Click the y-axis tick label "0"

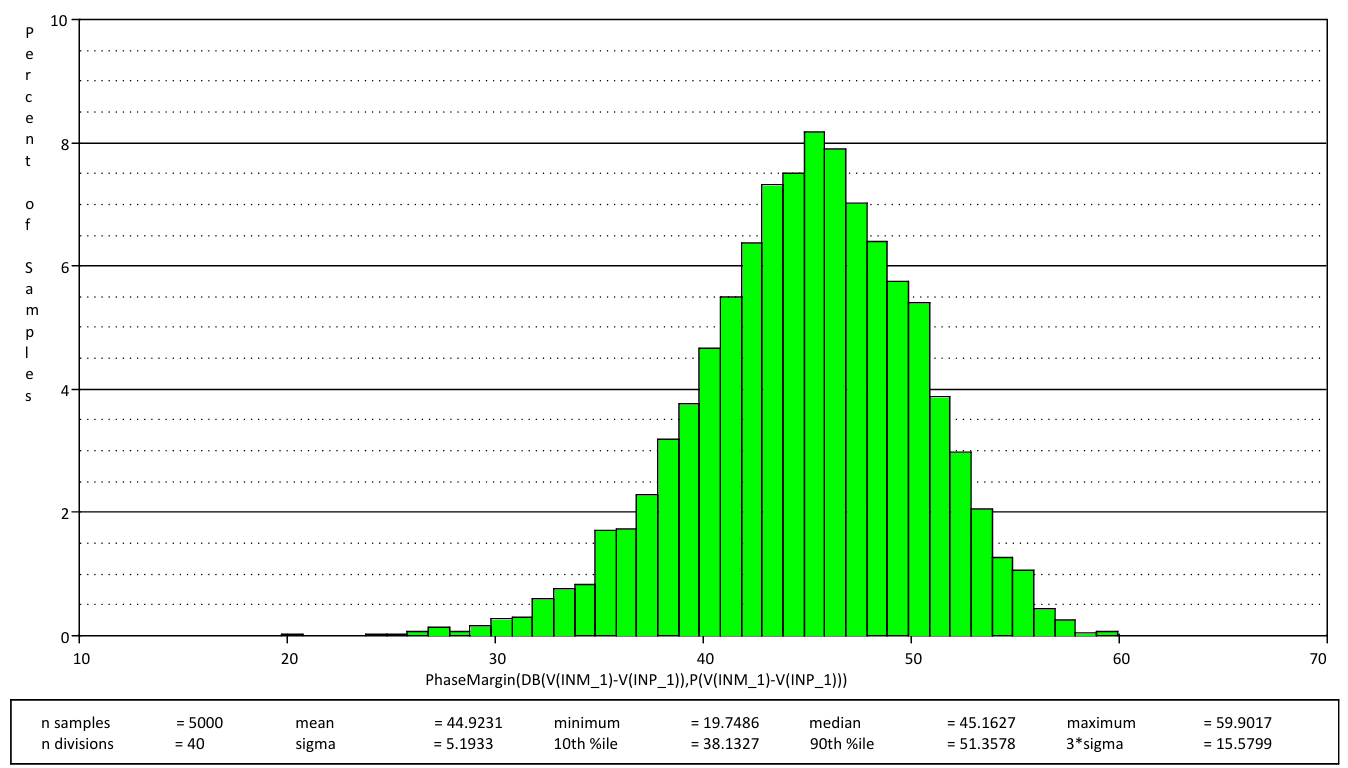(x=63, y=636)
